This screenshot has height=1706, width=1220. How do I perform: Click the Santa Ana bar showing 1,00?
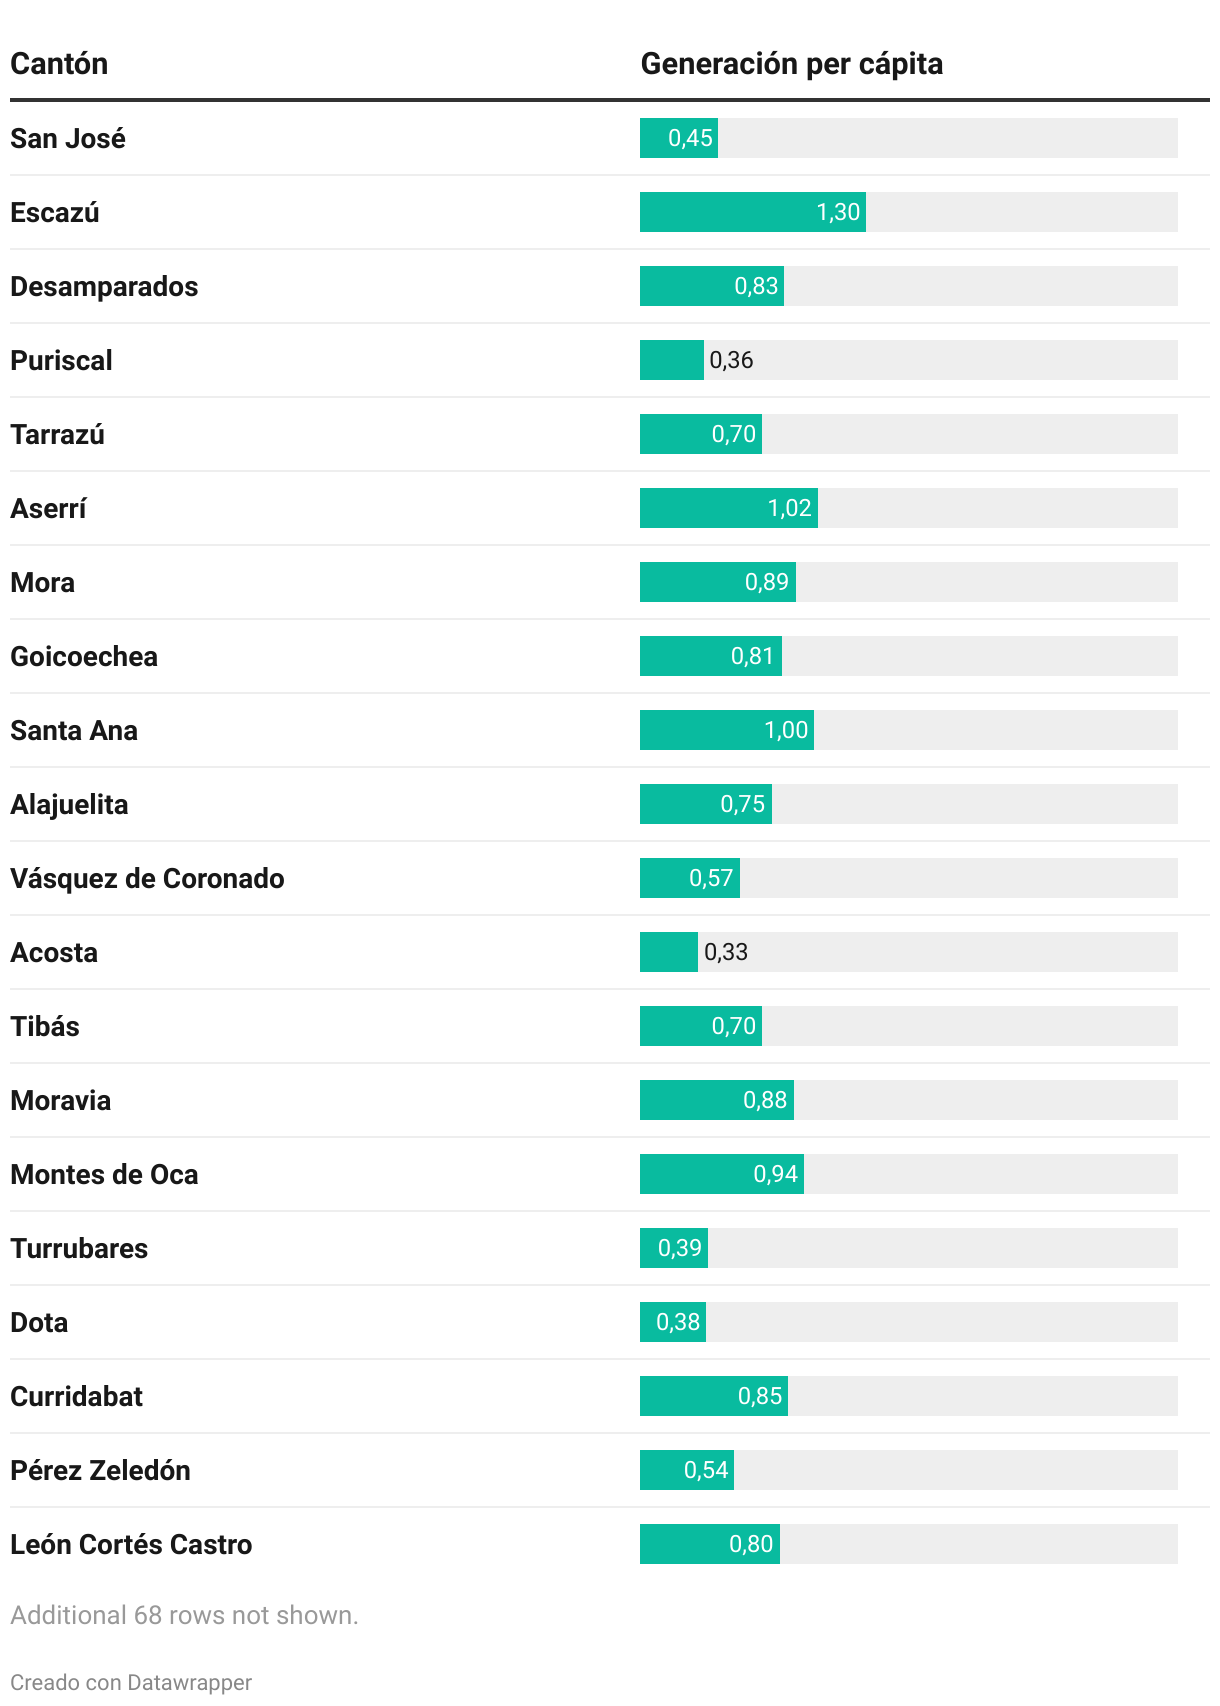pos(727,730)
